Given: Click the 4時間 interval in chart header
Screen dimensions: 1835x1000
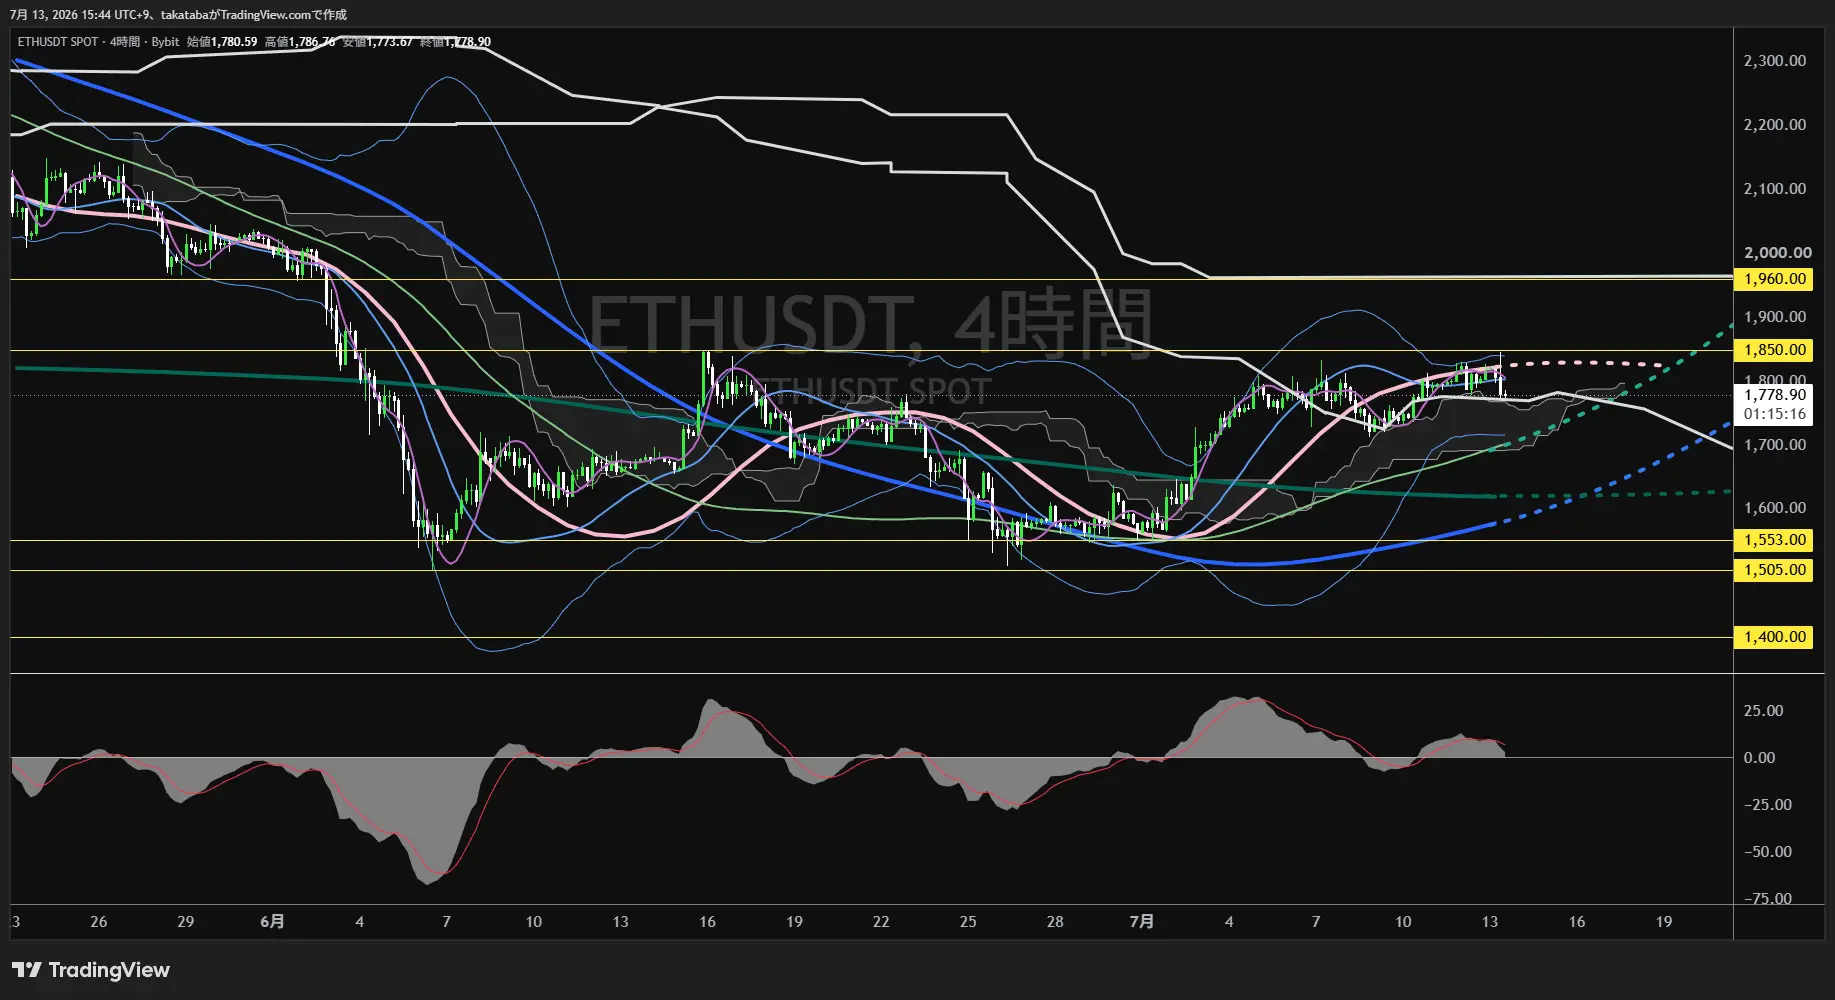Looking at the screenshot, I should coord(125,42).
